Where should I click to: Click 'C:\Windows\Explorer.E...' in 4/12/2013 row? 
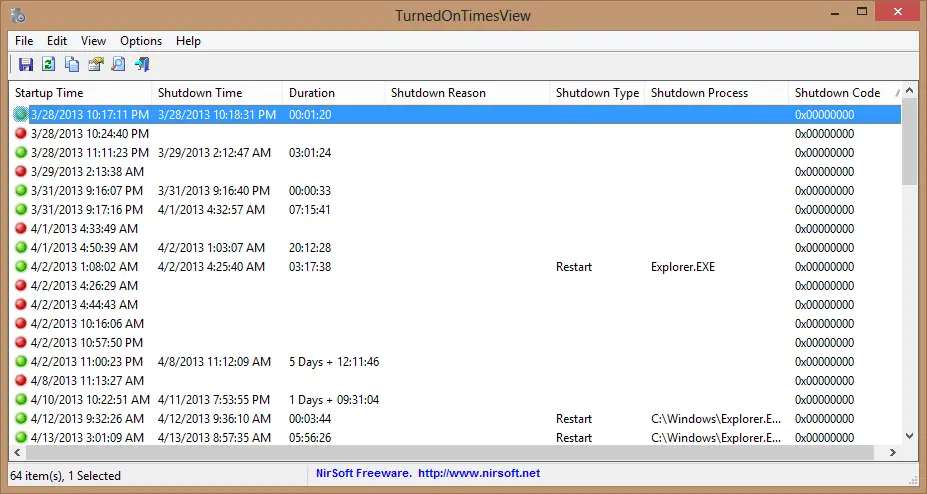(716, 418)
